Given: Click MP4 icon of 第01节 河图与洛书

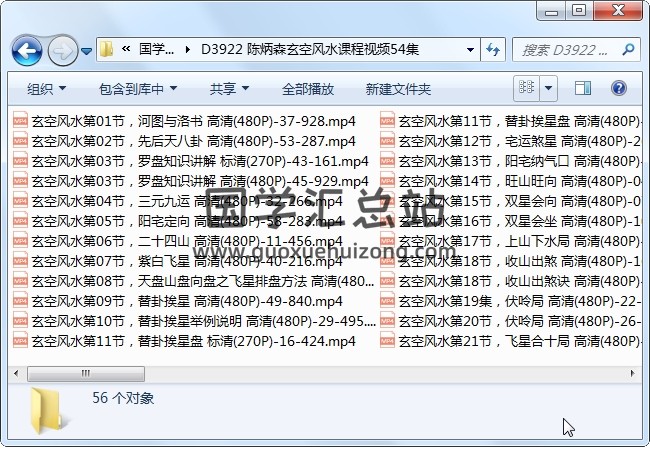Looking at the screenshot, I should click(x=20, y=121).
